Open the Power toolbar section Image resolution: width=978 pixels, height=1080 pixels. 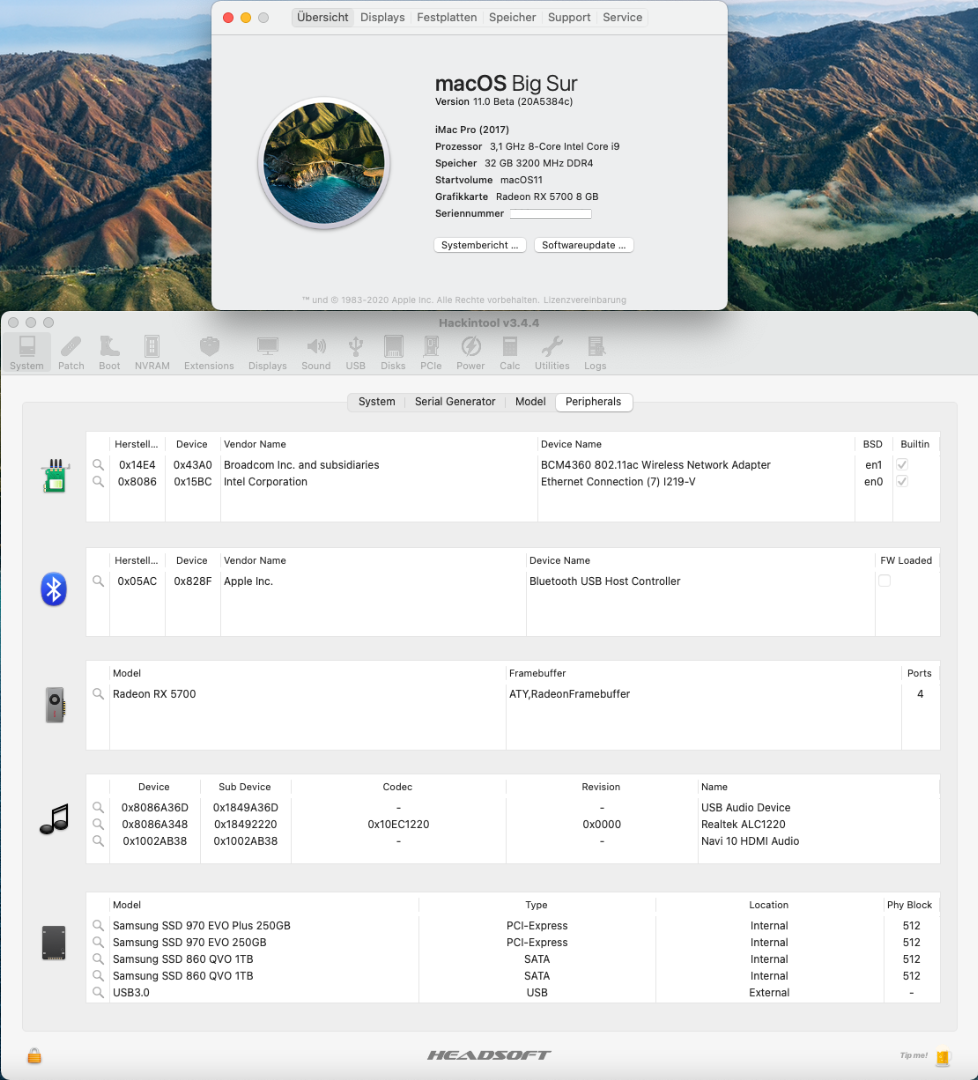(x=470, y=351)
